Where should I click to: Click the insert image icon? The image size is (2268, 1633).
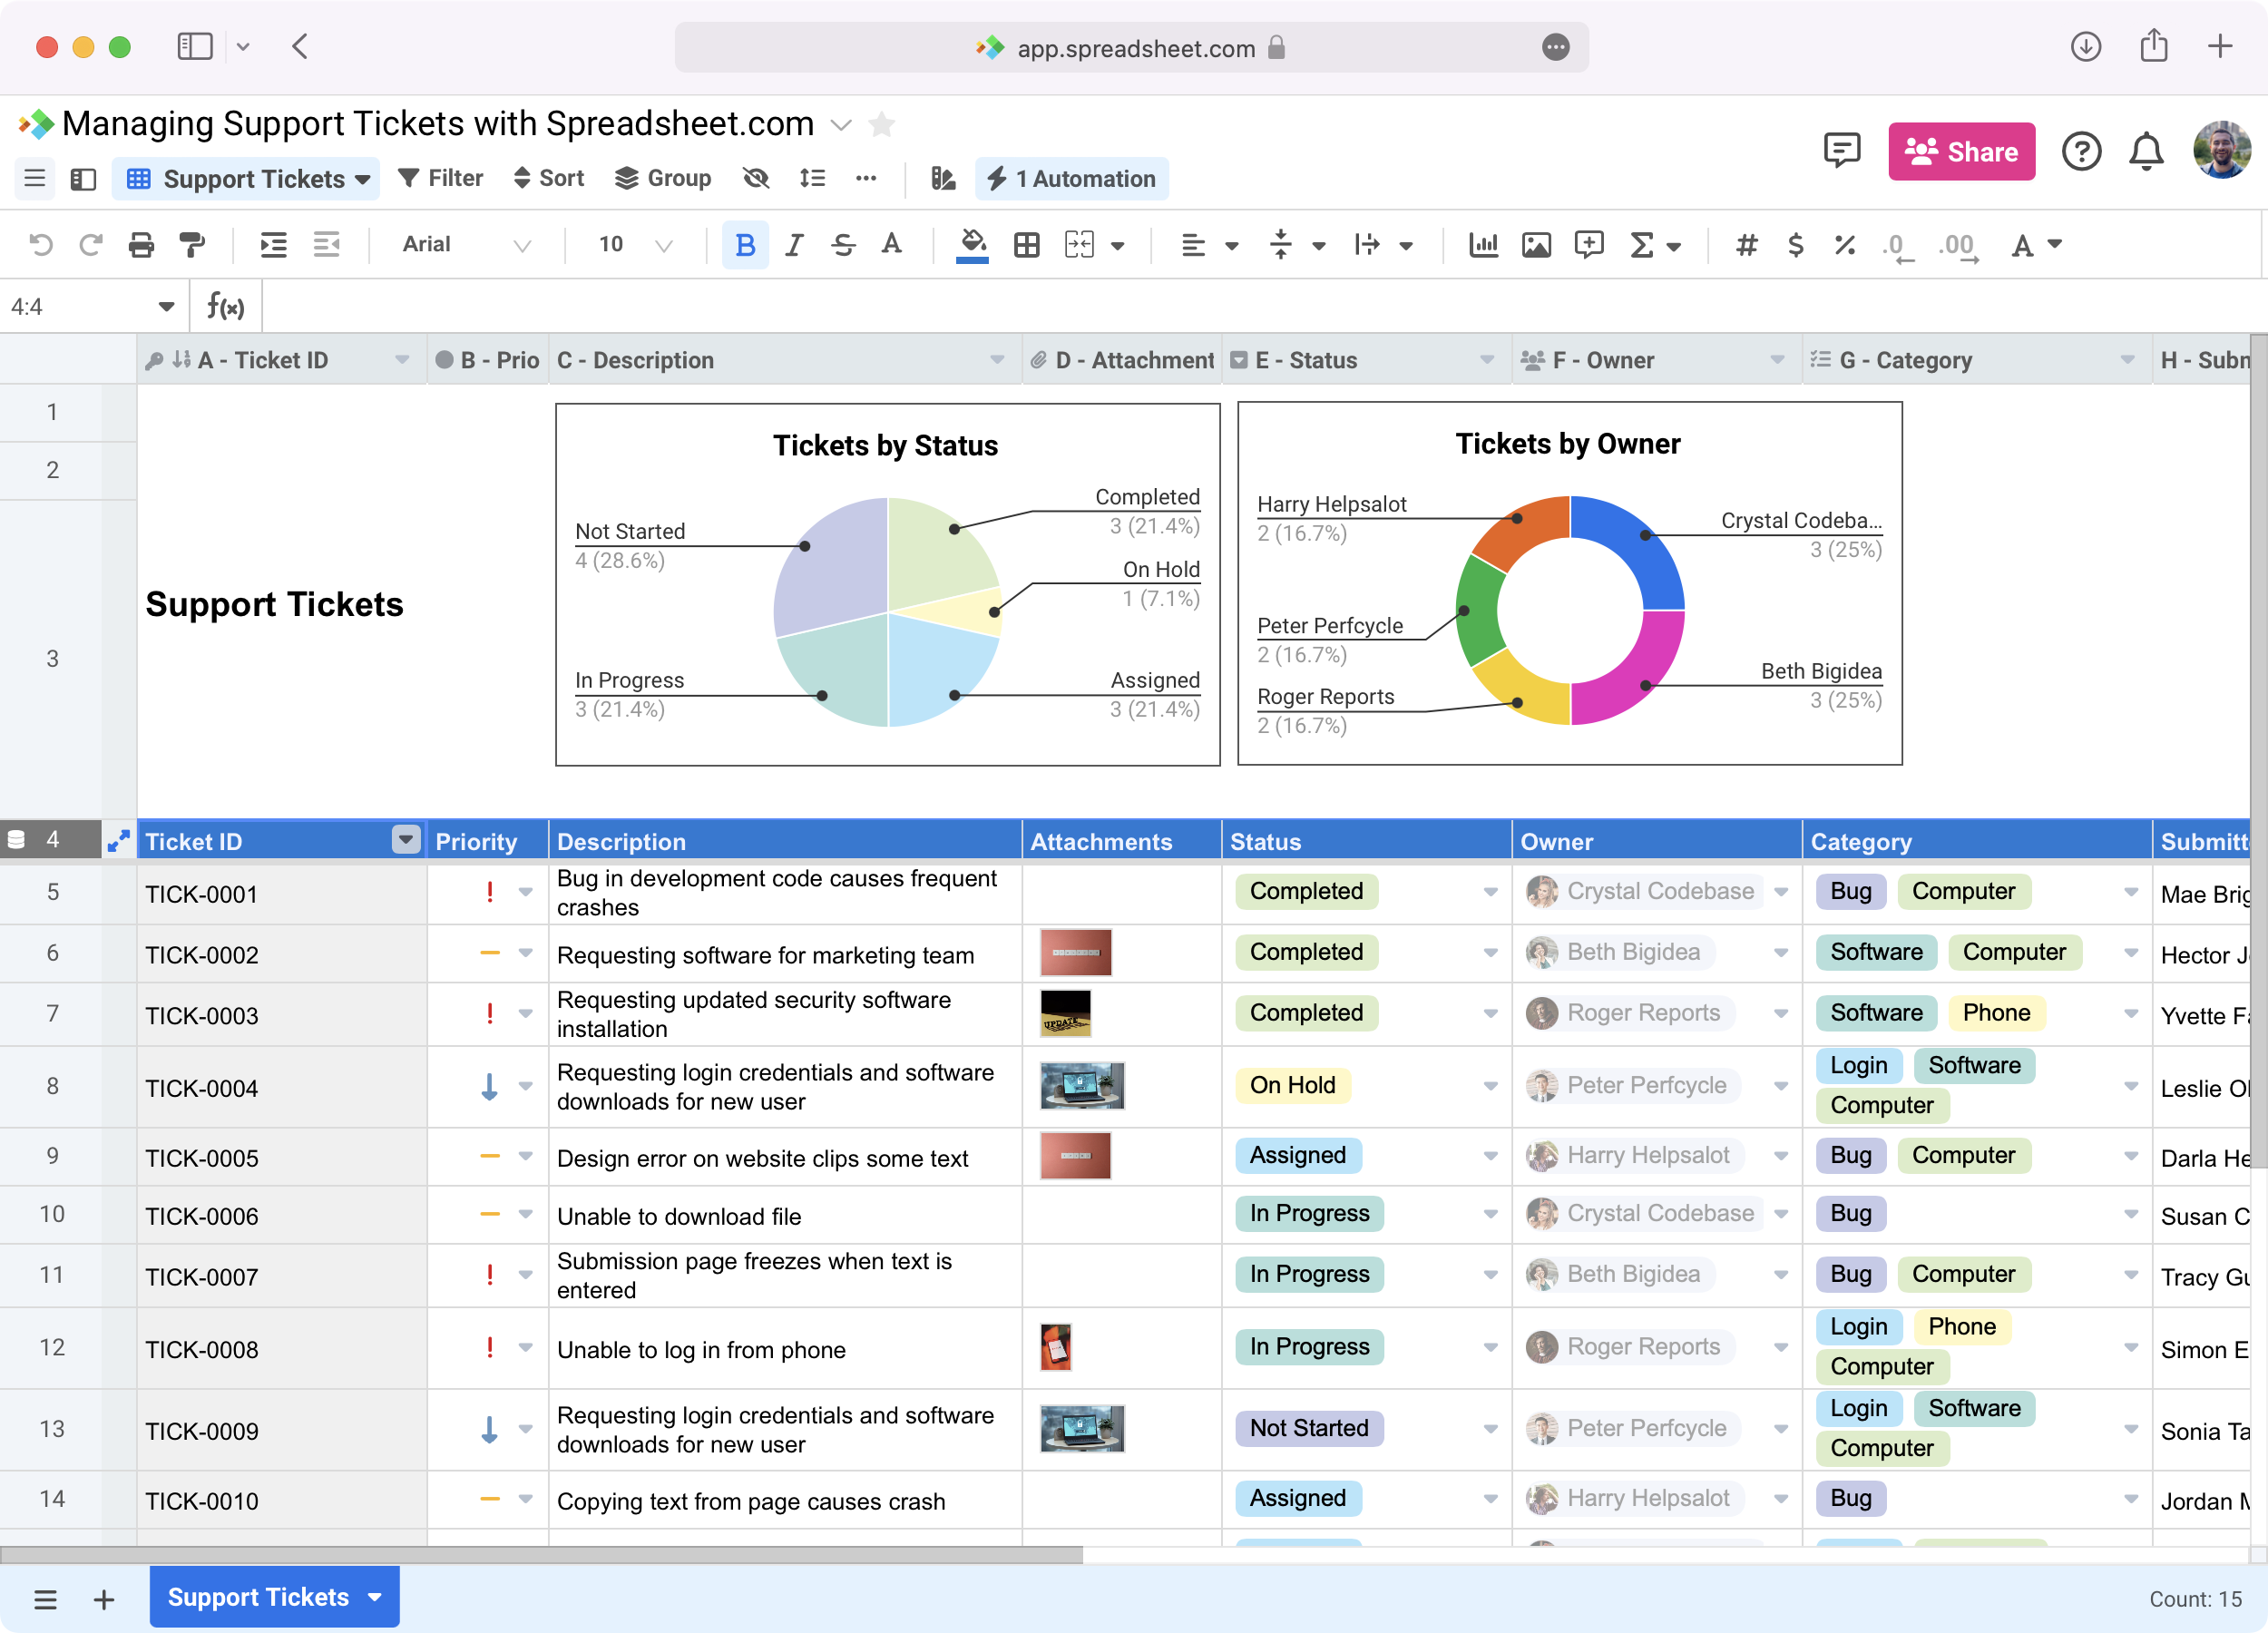point(1536,245)
